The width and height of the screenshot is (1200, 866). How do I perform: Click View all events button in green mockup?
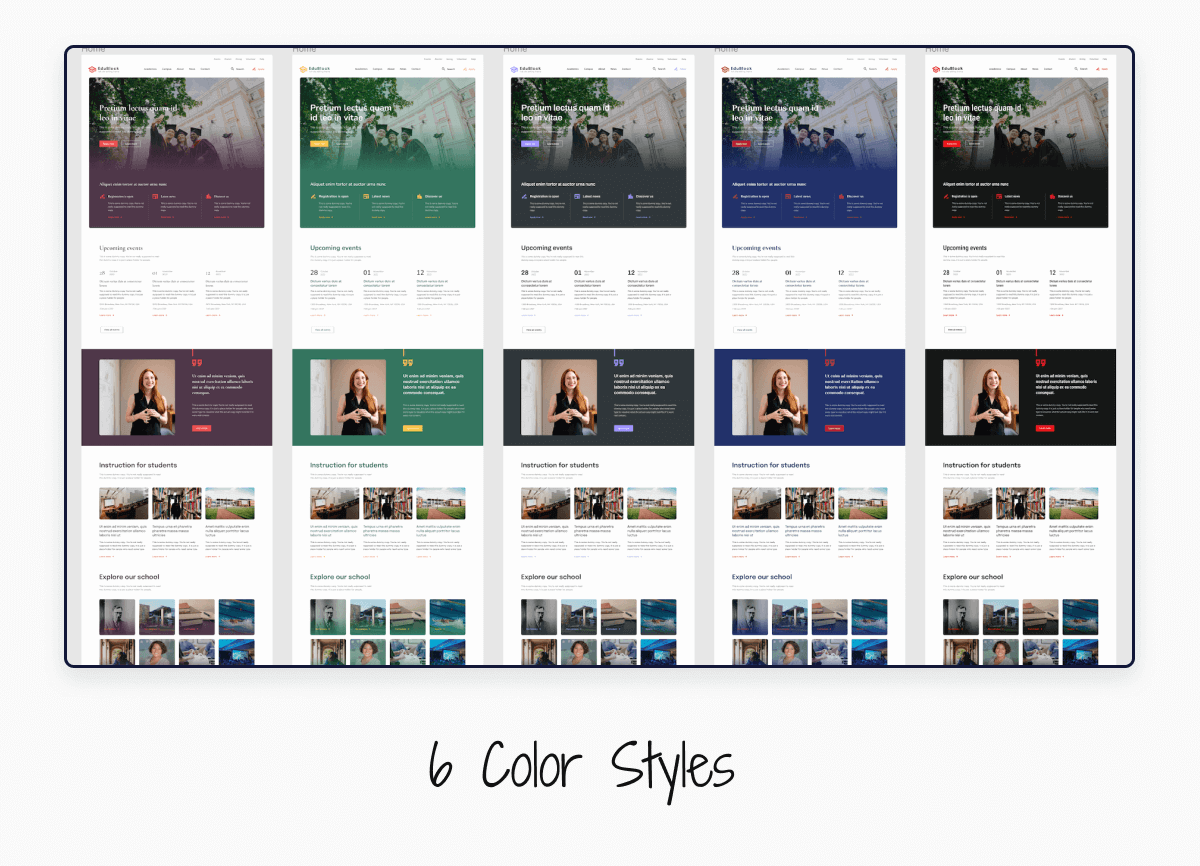coord(322,329)
